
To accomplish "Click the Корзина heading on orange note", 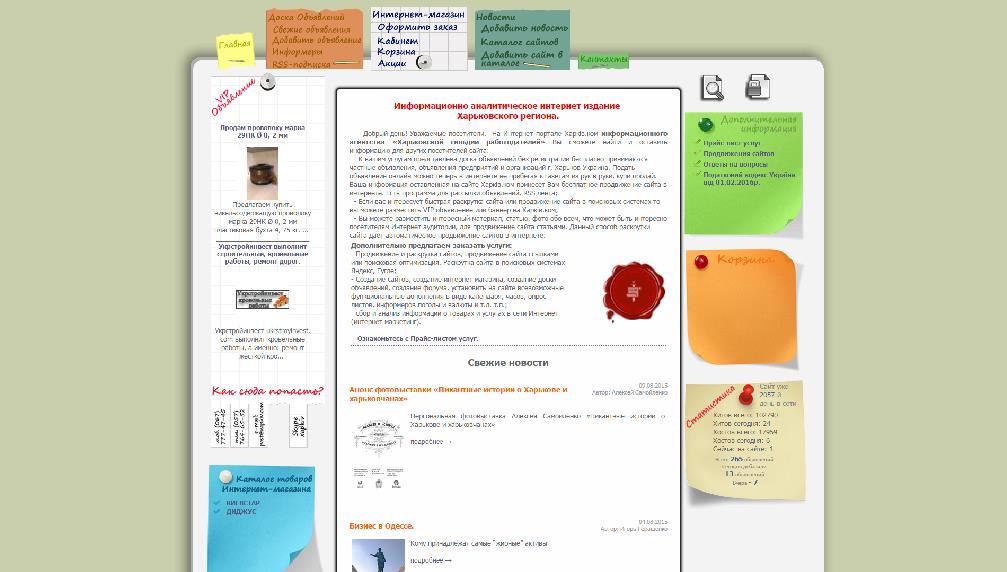I will click(x=745, y=259).
